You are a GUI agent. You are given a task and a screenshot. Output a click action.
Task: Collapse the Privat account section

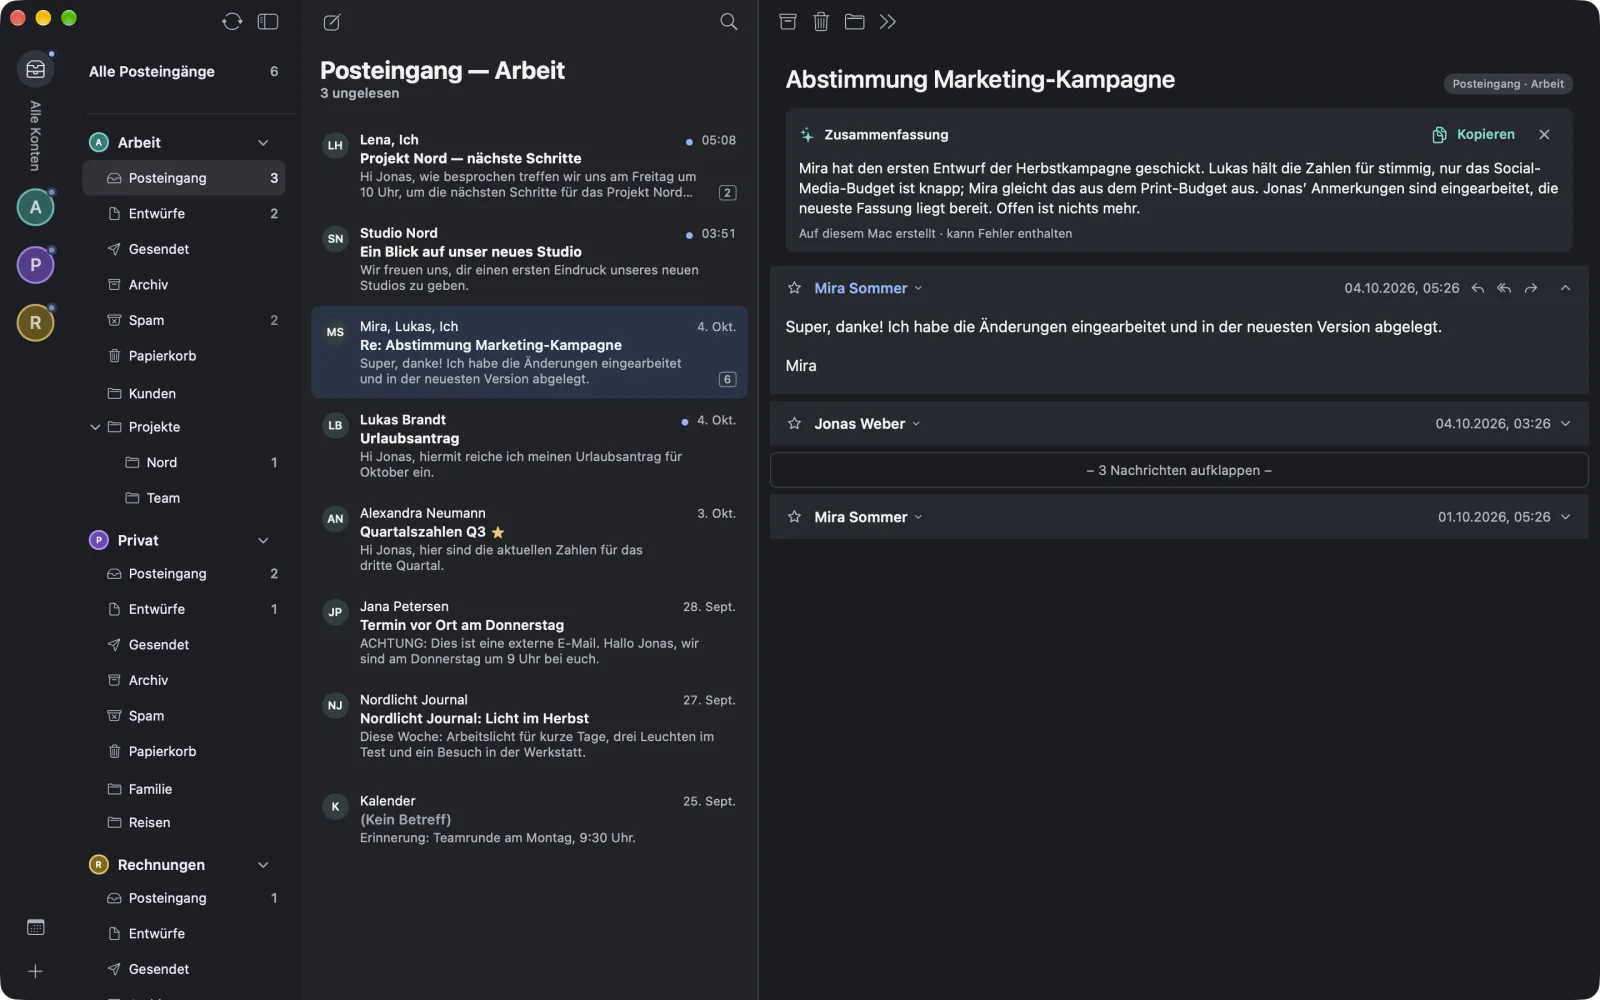tap(263, 541)
